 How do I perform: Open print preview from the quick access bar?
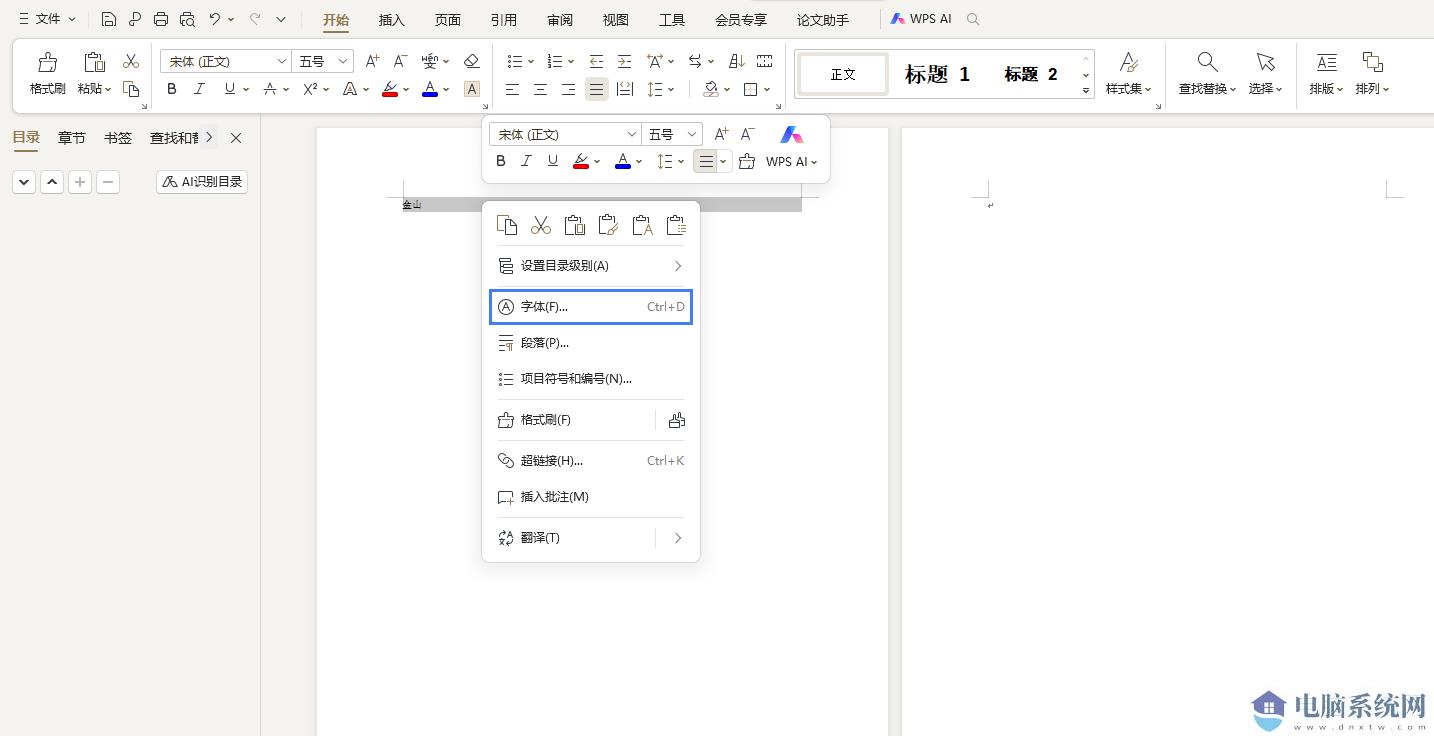point(187,19)
